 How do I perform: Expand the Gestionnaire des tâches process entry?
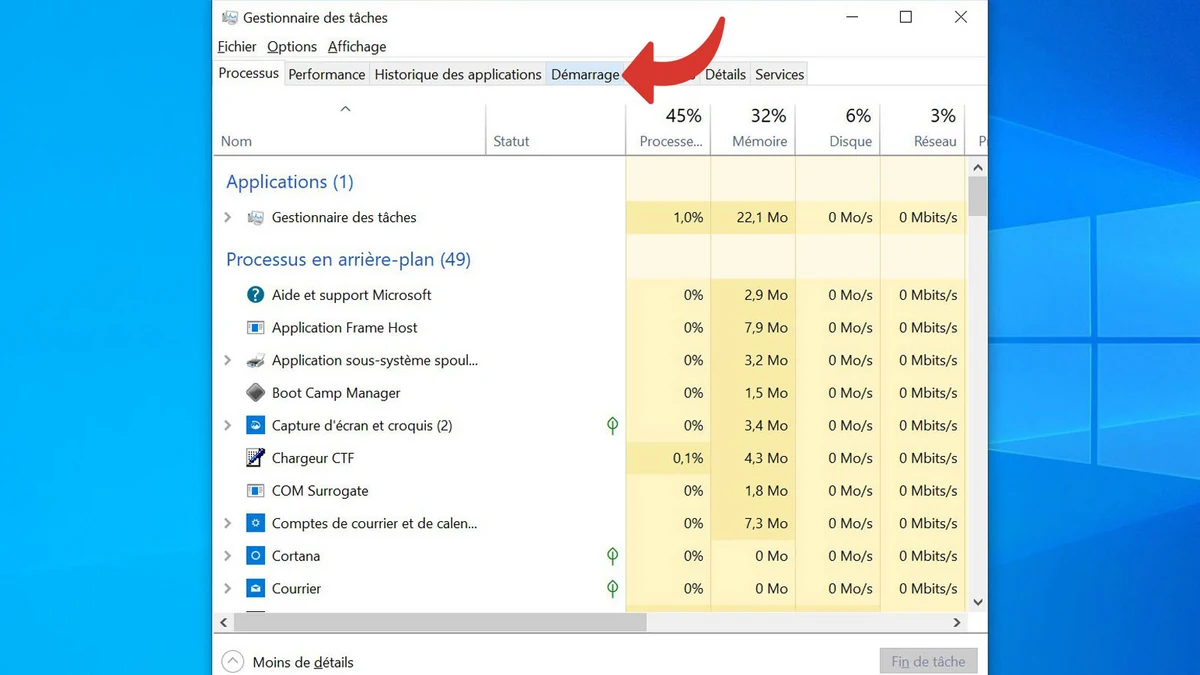[x=226, y=217]
